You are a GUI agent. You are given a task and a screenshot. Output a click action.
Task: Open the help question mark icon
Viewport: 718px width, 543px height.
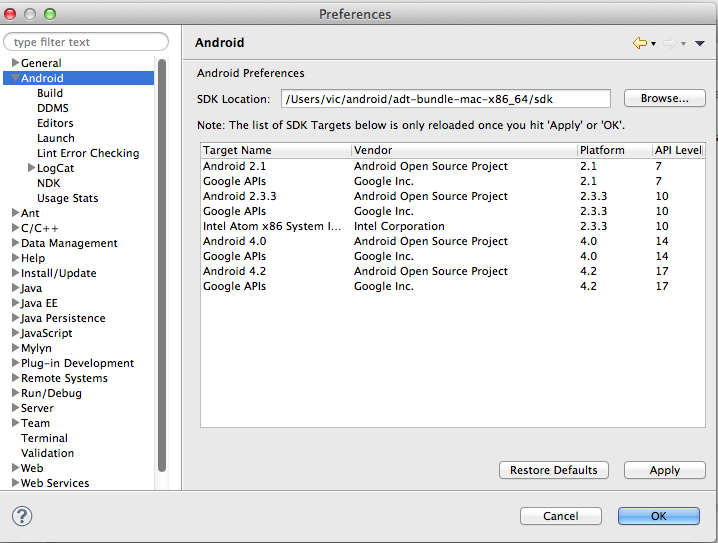(22, 516)
